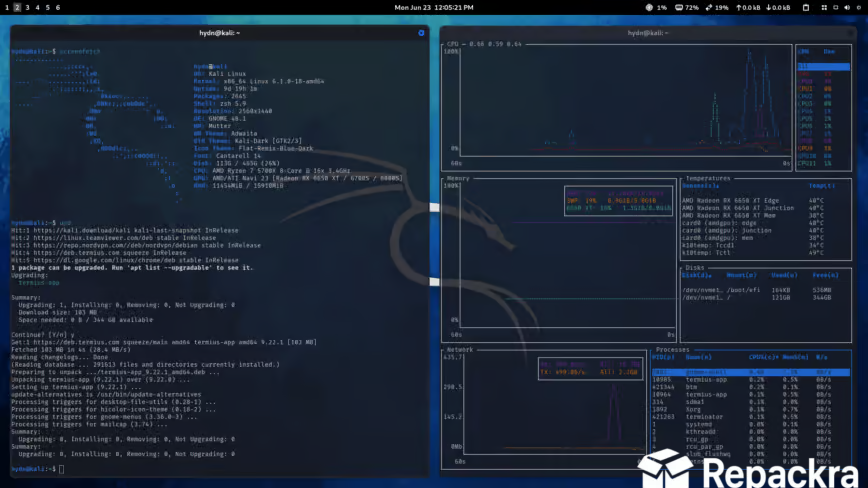Select CPU5 in the CPU legend list
This screenshot has height=488, width=868.
815,119
